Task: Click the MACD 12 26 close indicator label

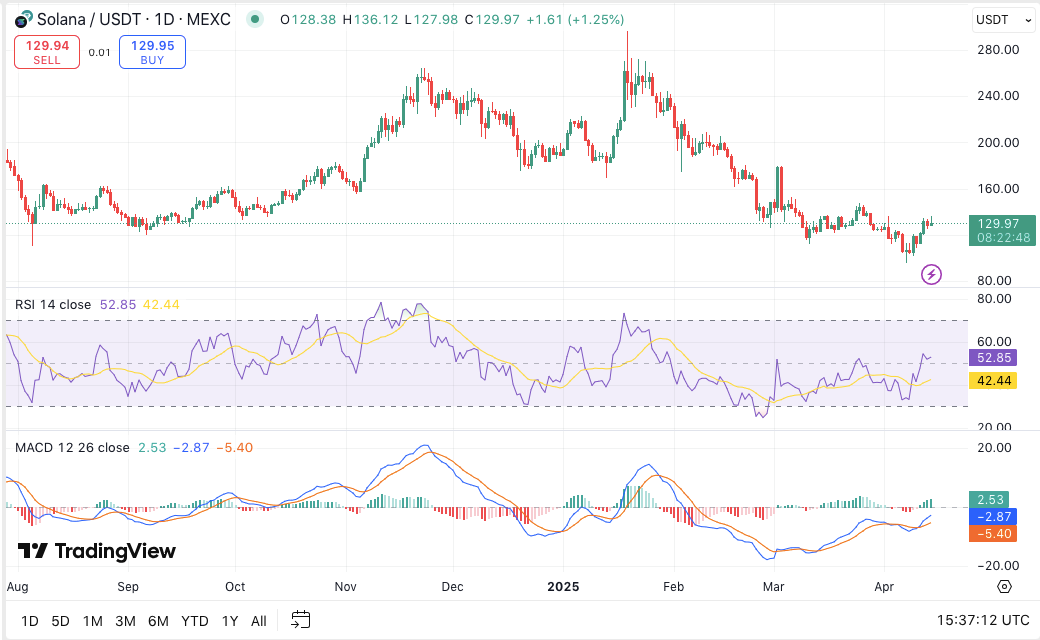Action: coord(71,447)
